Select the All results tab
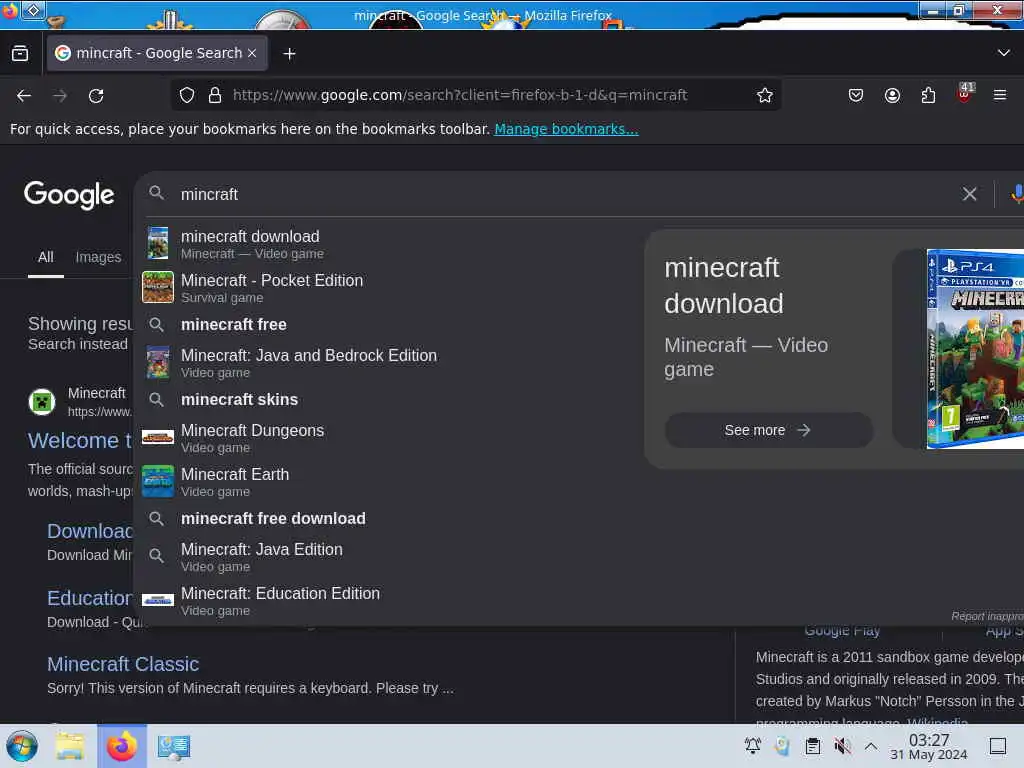 point(46,257)
